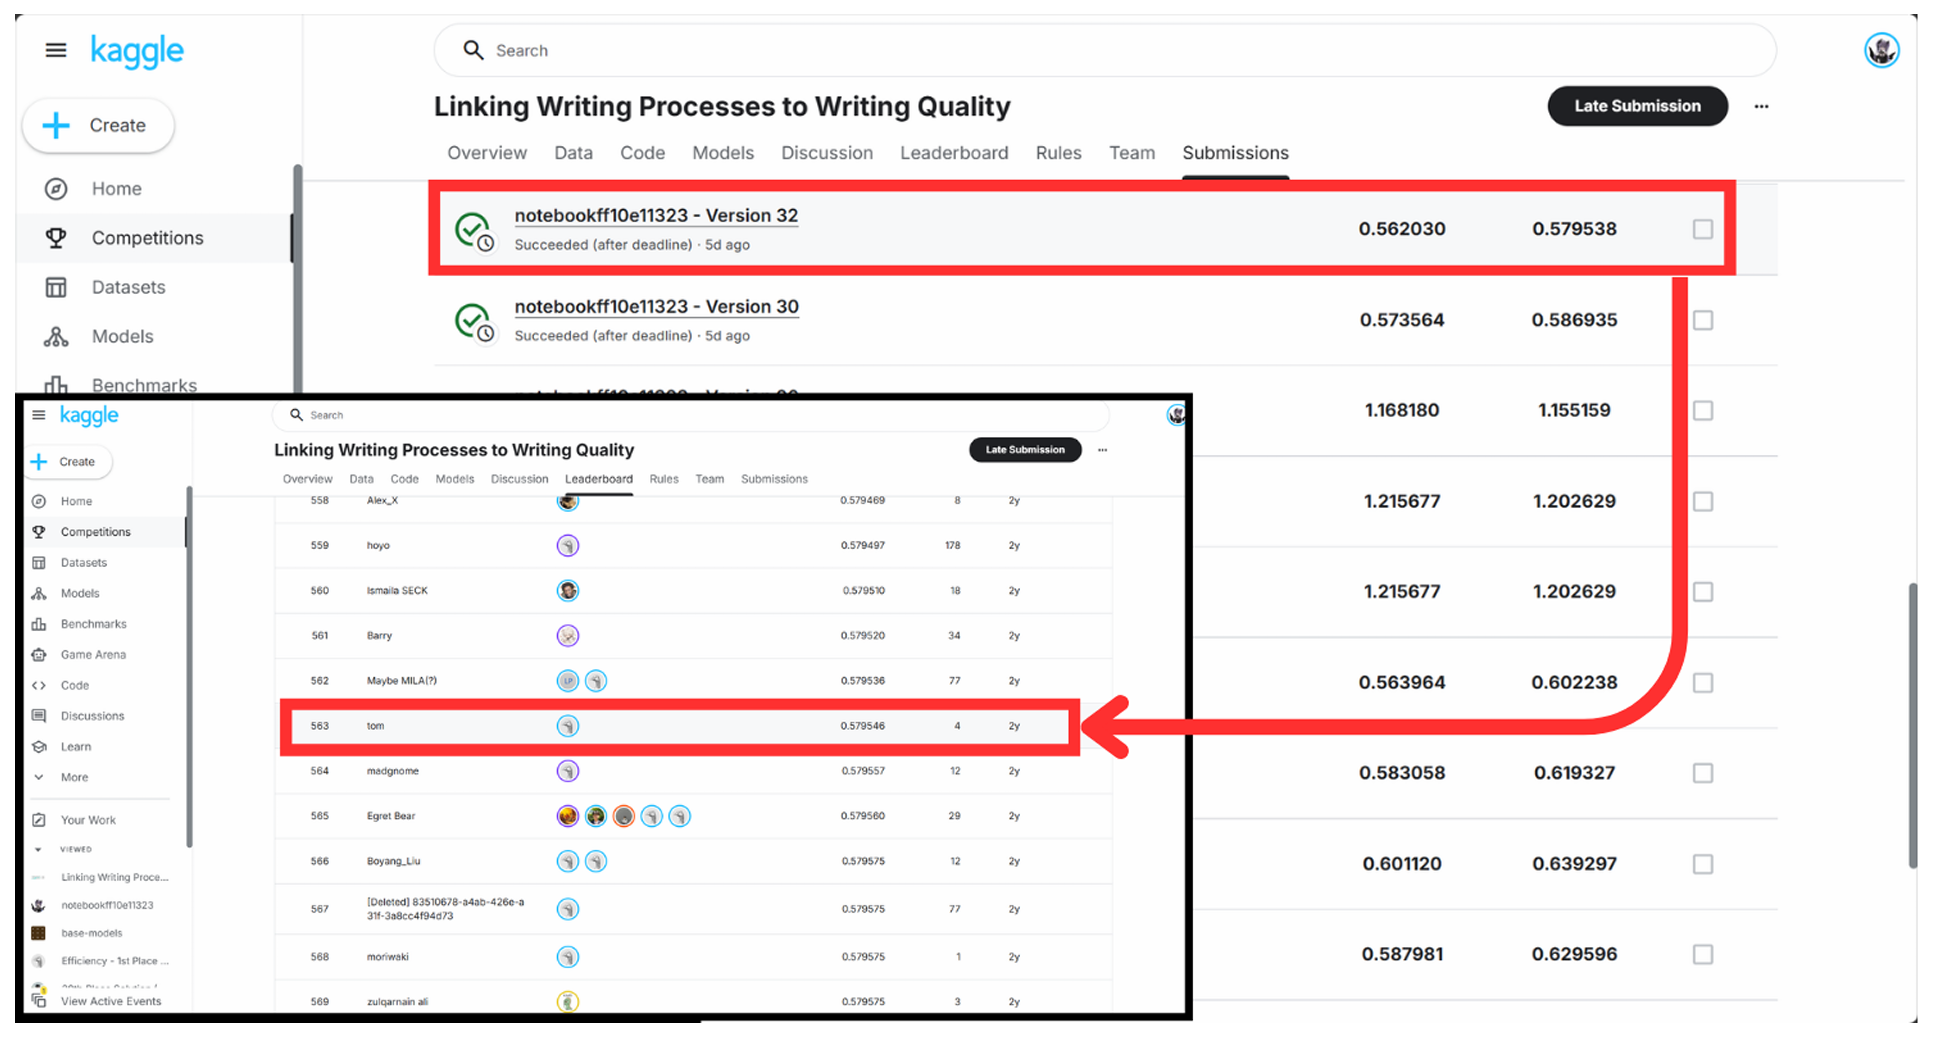
Task: Open the hamburger menu in the main Kaggle window
Action: [x=56, y=50]
